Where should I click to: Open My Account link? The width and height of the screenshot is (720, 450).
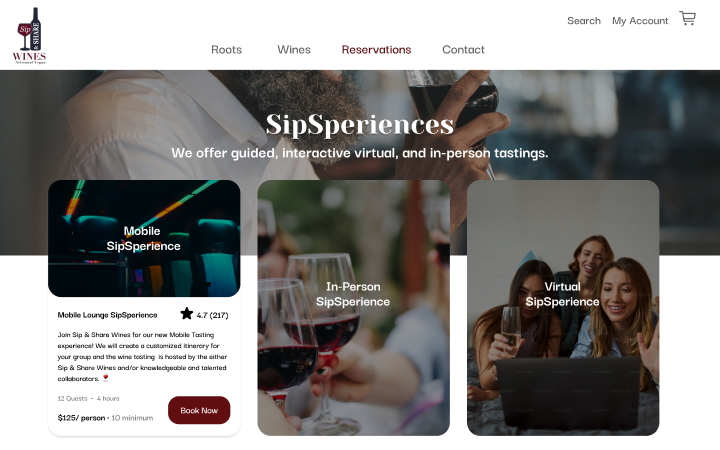tap(640, 21)
